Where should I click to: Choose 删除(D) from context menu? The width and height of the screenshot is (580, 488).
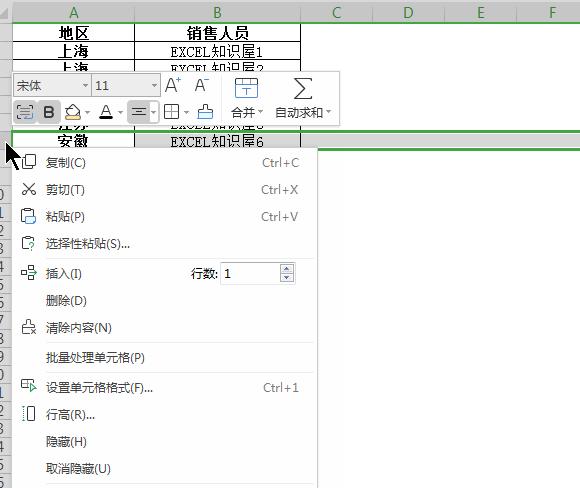coord(164,301)
